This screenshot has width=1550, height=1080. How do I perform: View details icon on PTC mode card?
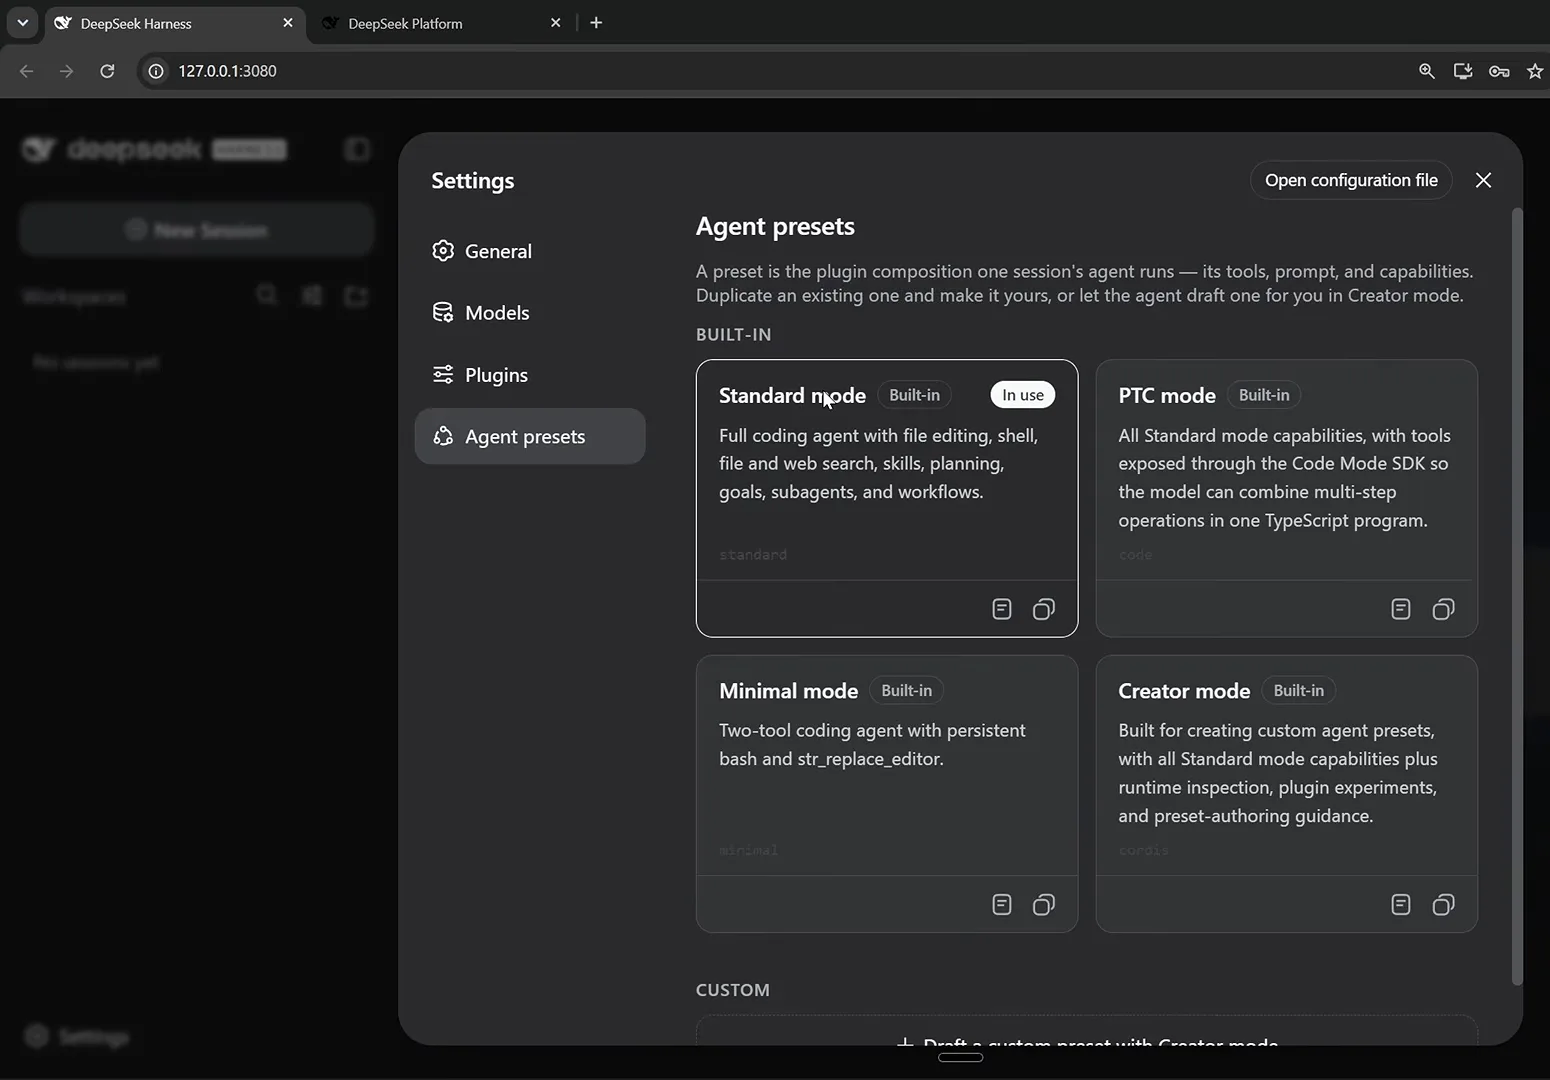pos(1401,609)
